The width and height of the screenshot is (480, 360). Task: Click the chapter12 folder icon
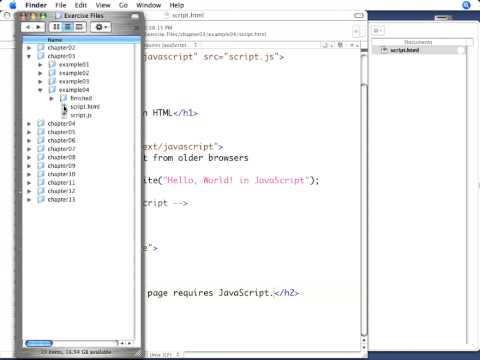[x=41, y=191]
